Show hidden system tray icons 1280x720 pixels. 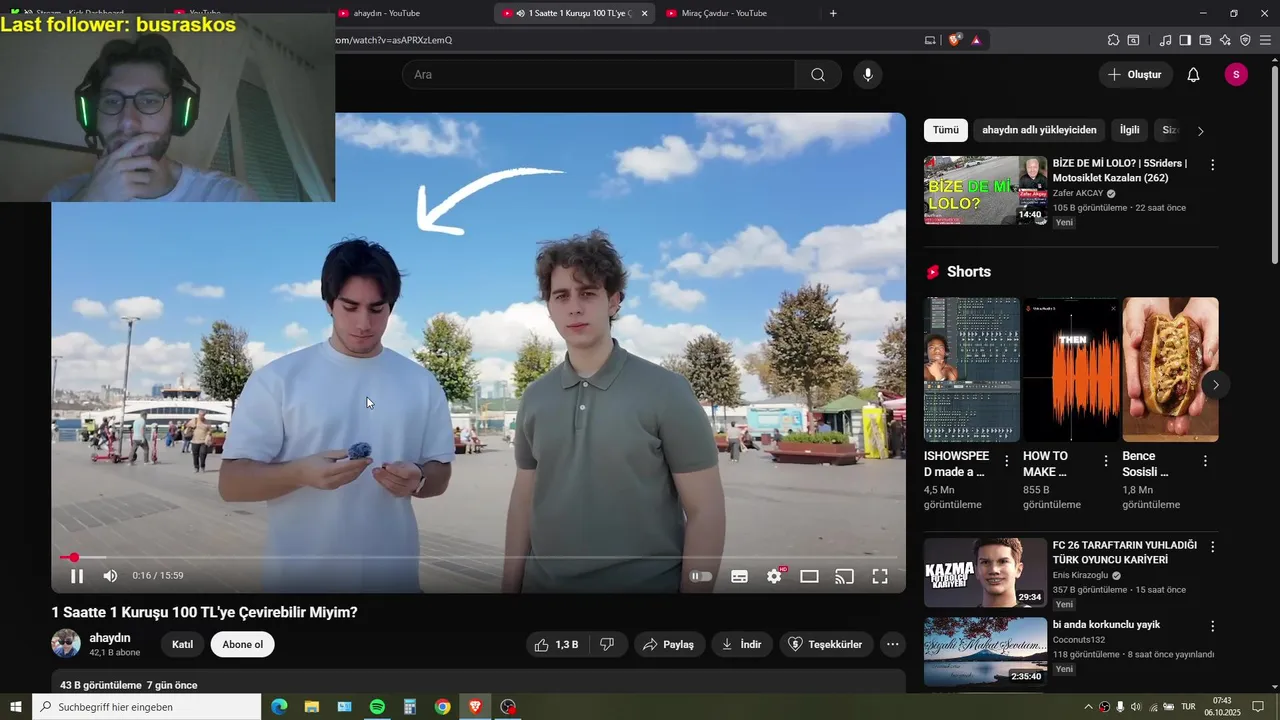[1088, 707]
